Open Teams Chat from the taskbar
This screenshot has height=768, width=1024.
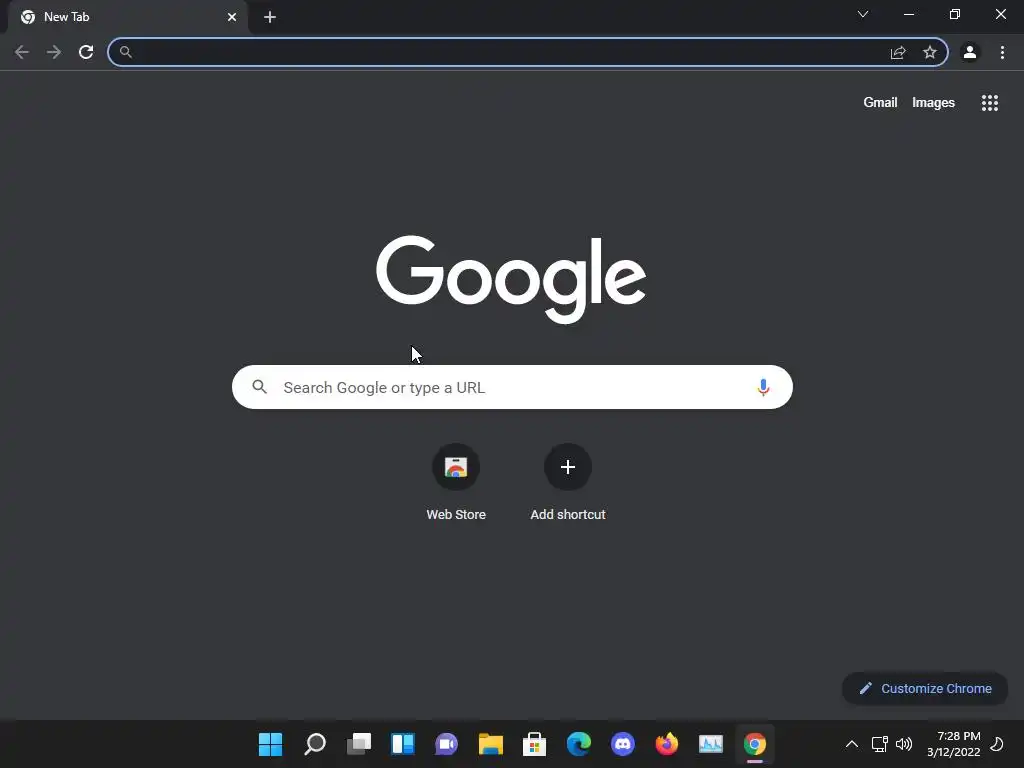447,744
